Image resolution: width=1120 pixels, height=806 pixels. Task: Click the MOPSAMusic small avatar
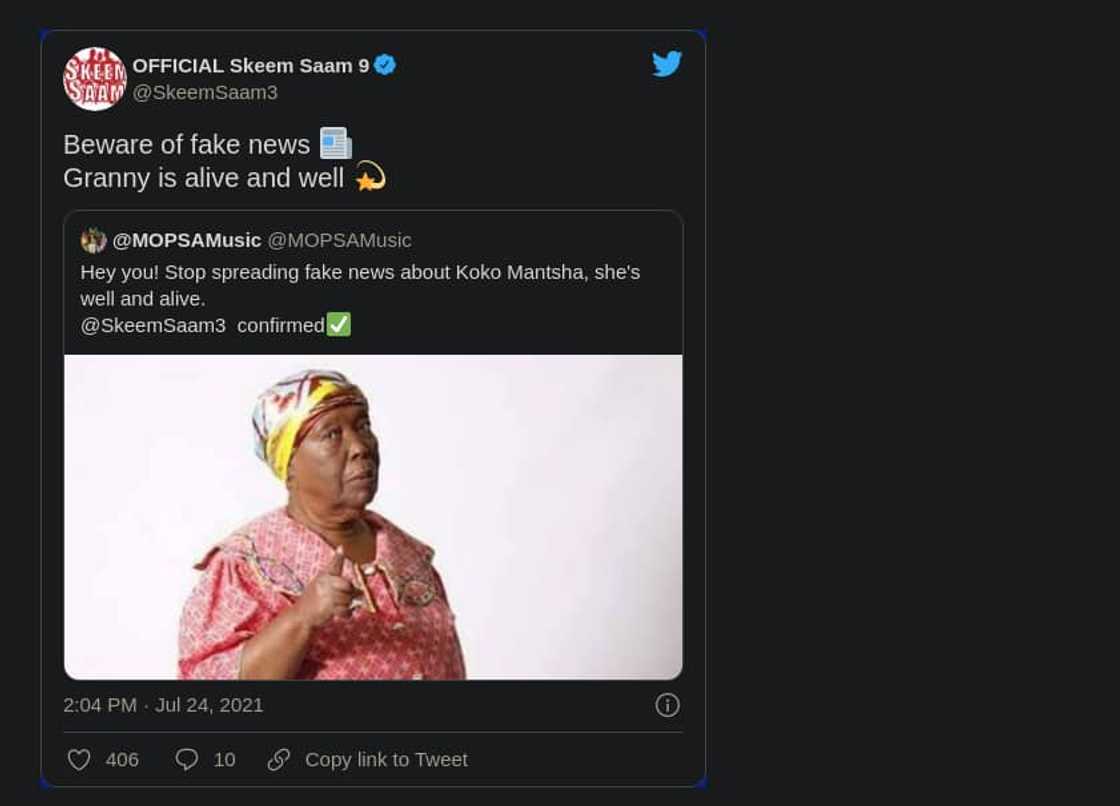94,241
